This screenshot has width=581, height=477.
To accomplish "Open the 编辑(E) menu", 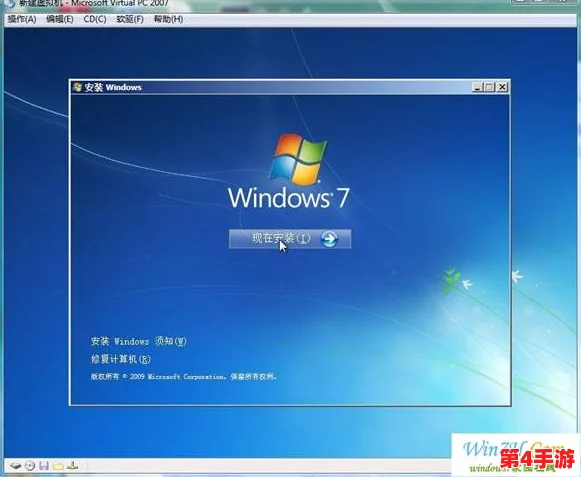I will coord(60,19).
